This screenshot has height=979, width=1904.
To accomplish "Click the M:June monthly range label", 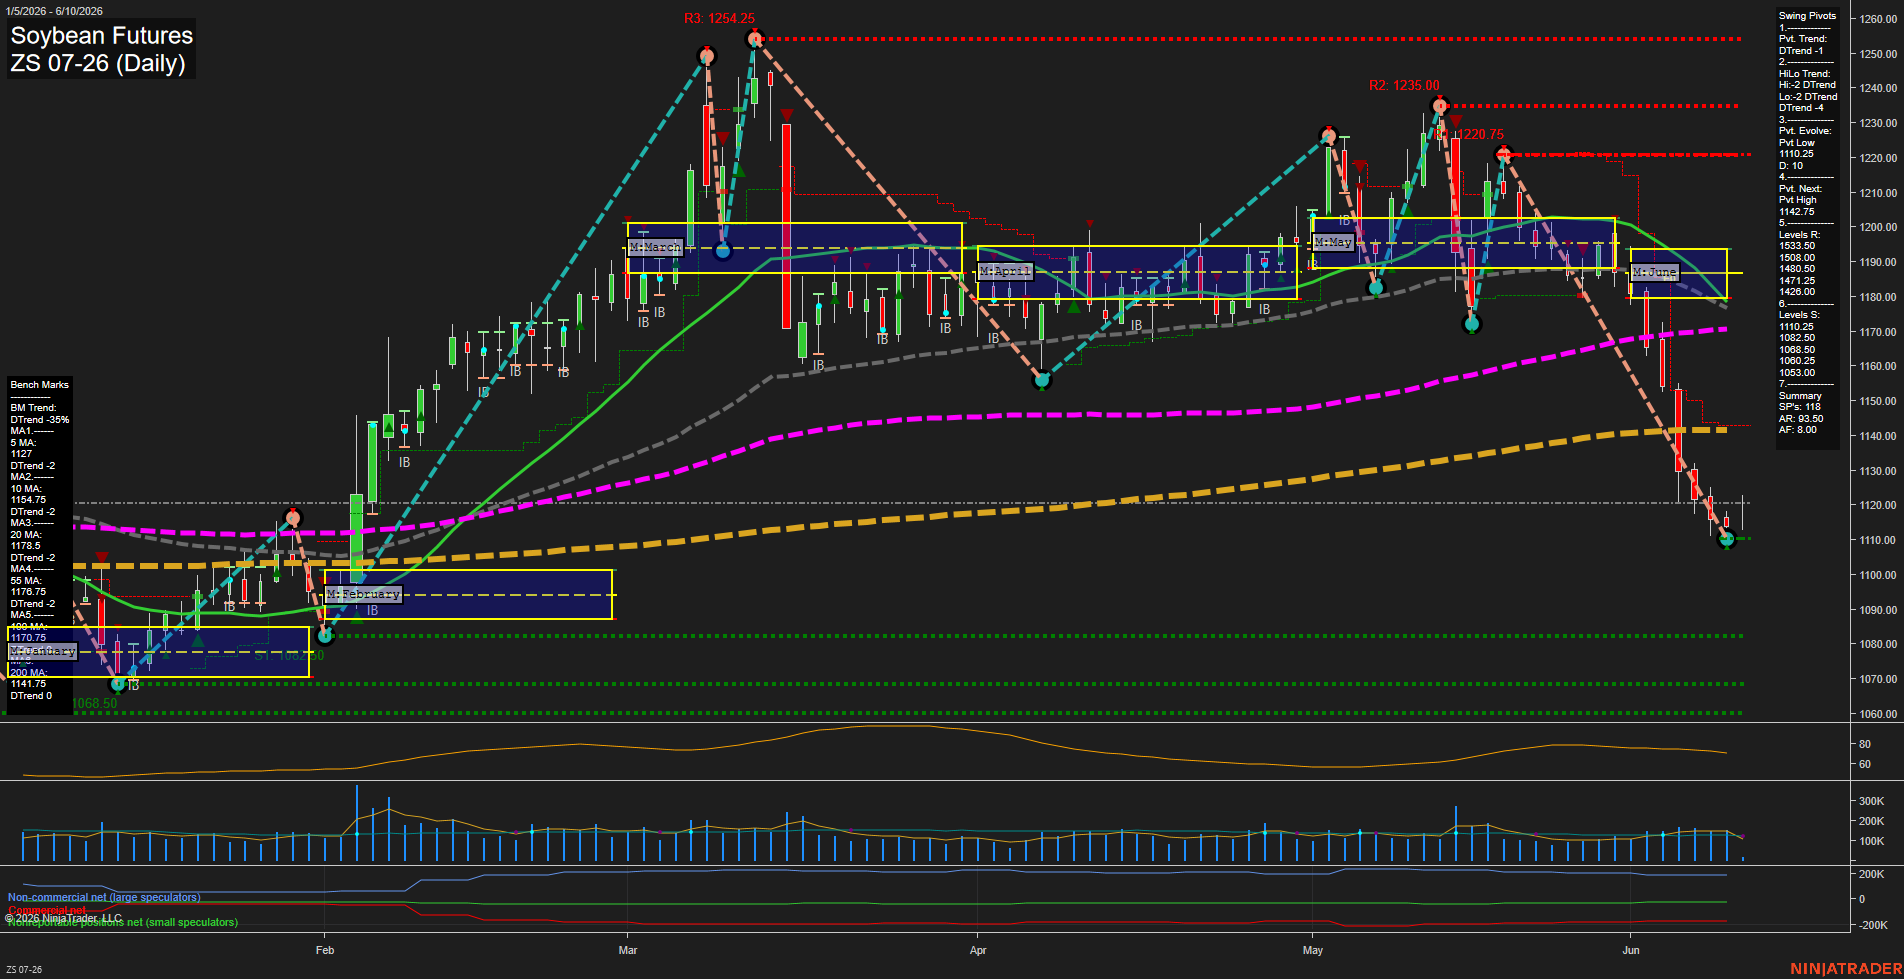I will [1654, 272].
